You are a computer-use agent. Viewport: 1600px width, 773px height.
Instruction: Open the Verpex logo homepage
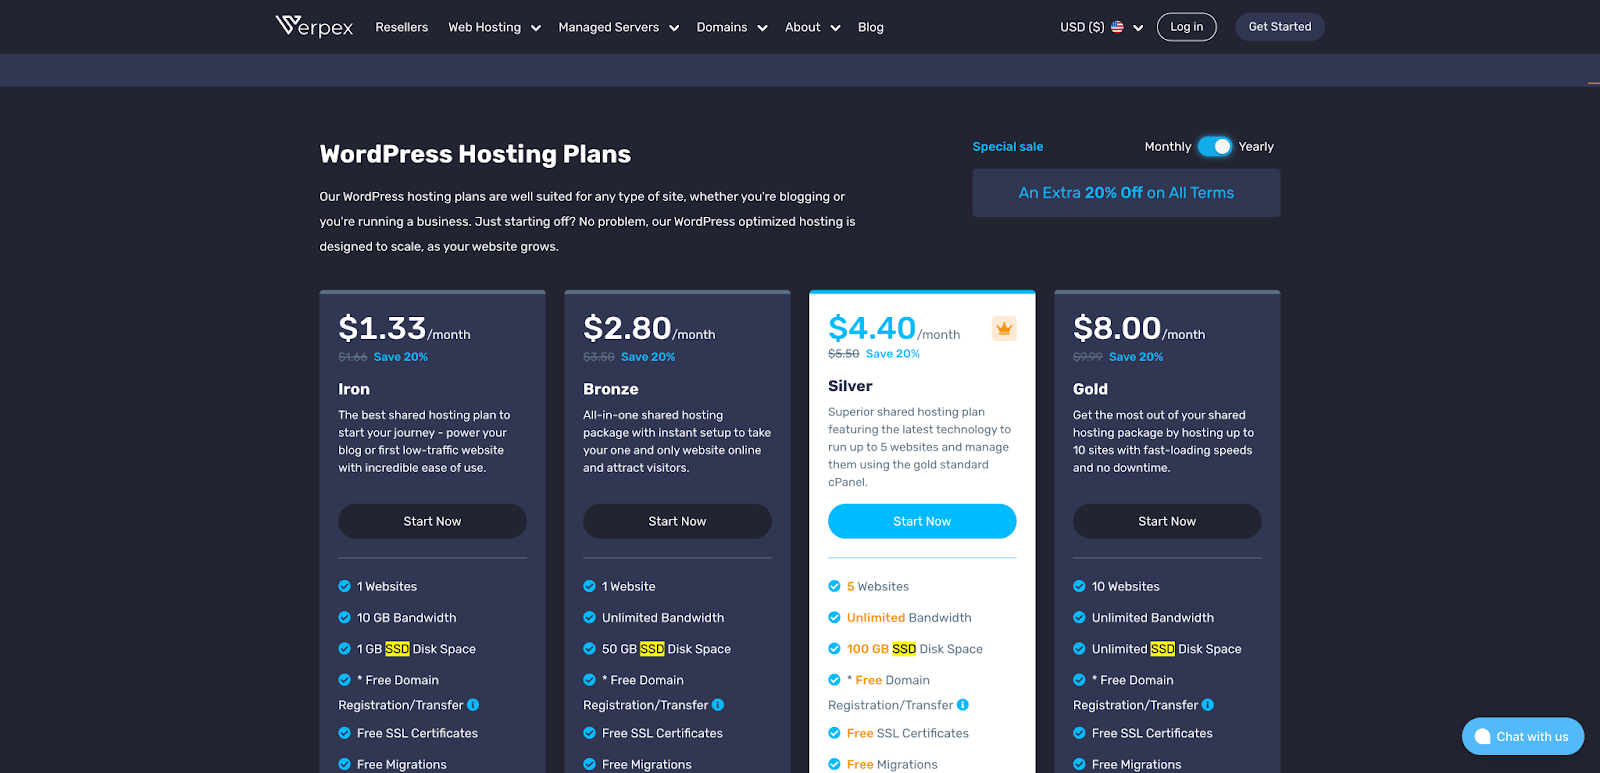pyautogui.click(x=314, y=26)
